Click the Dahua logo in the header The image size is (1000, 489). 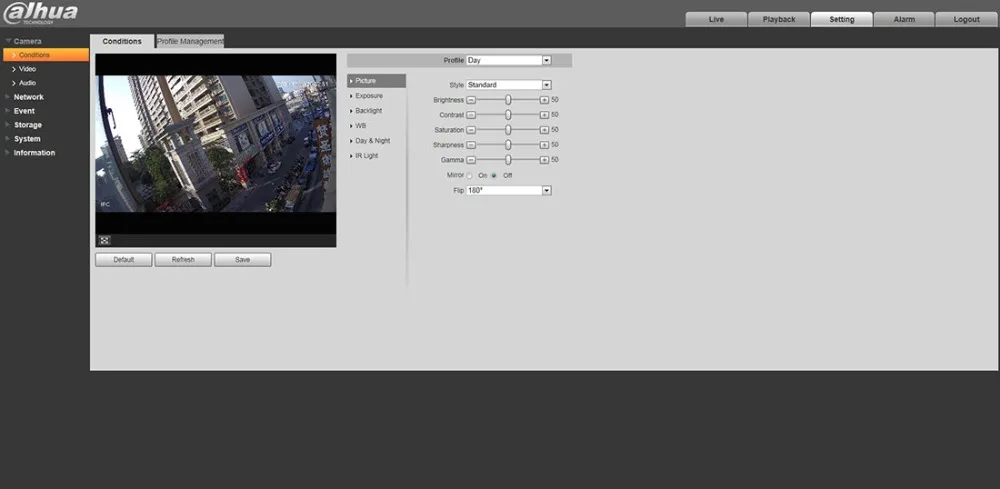(41, 13)
